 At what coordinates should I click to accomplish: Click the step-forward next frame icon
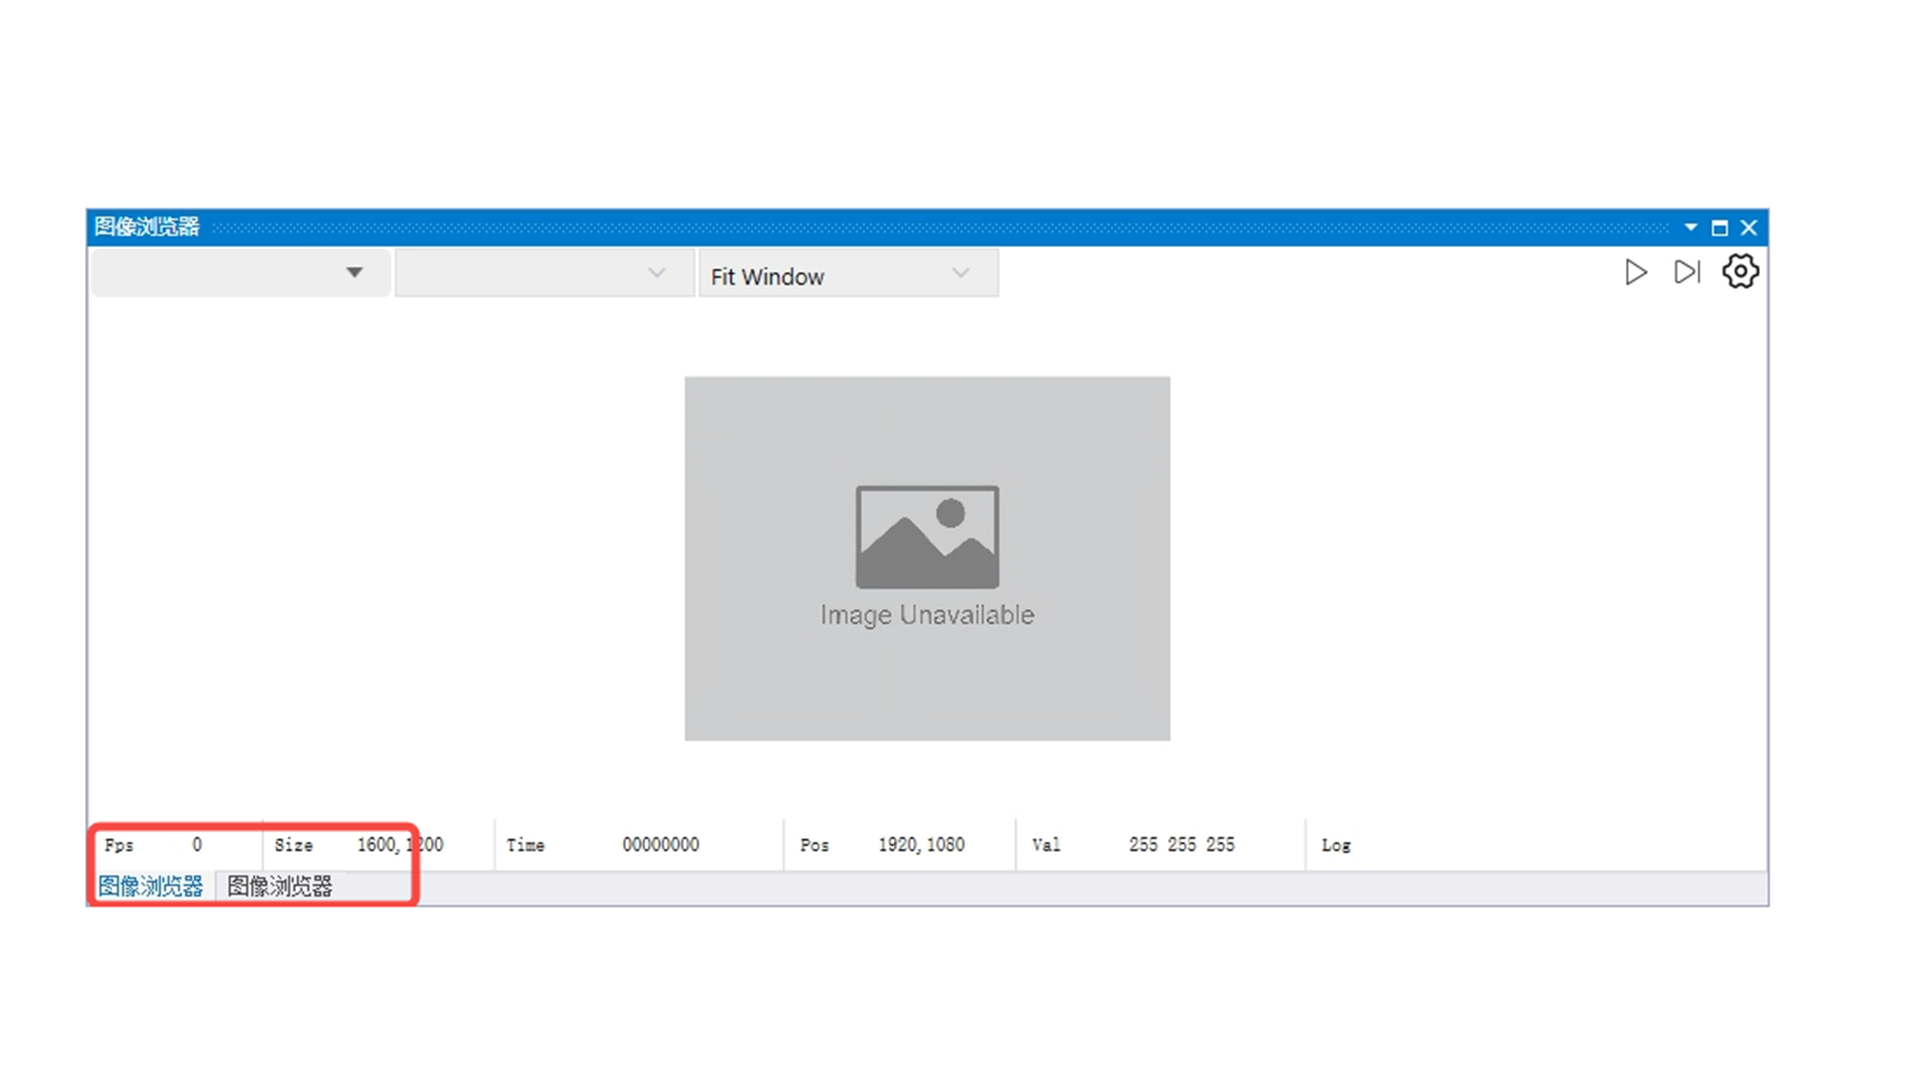(1687, 272)
